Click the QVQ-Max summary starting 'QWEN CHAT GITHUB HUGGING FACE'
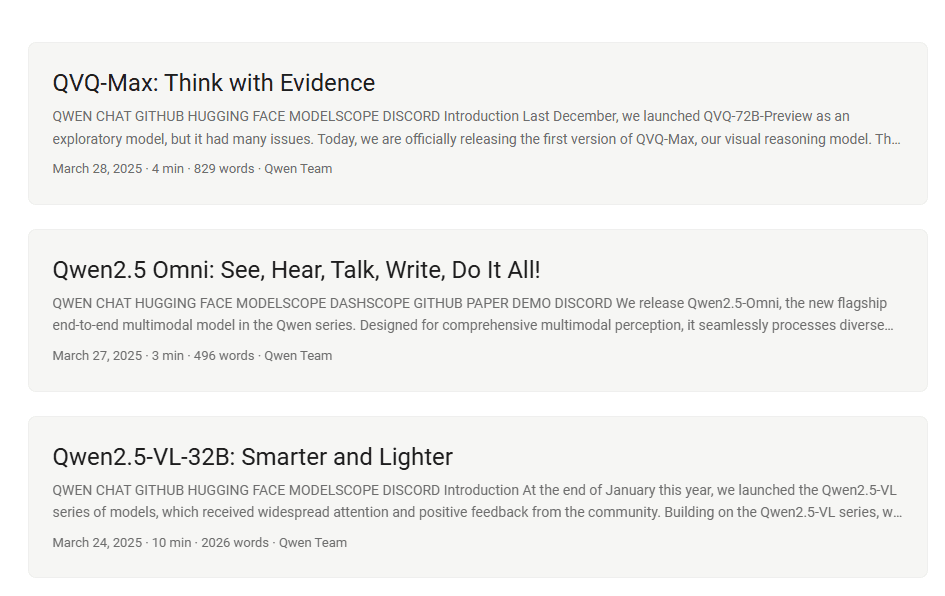This screenshot has width=945, height=596. (x=476, y=128)
